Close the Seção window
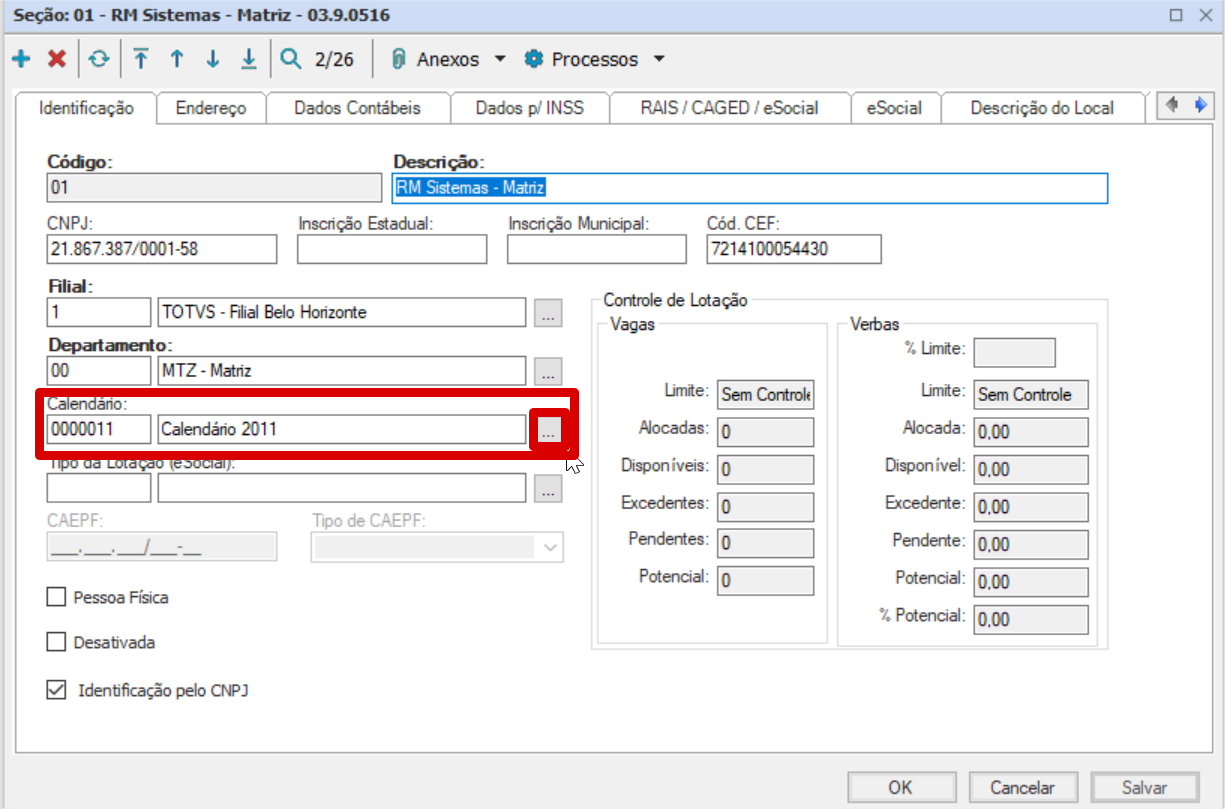Image resolution: width=1225 pixels, height=809 pixels. [1206, 15]
